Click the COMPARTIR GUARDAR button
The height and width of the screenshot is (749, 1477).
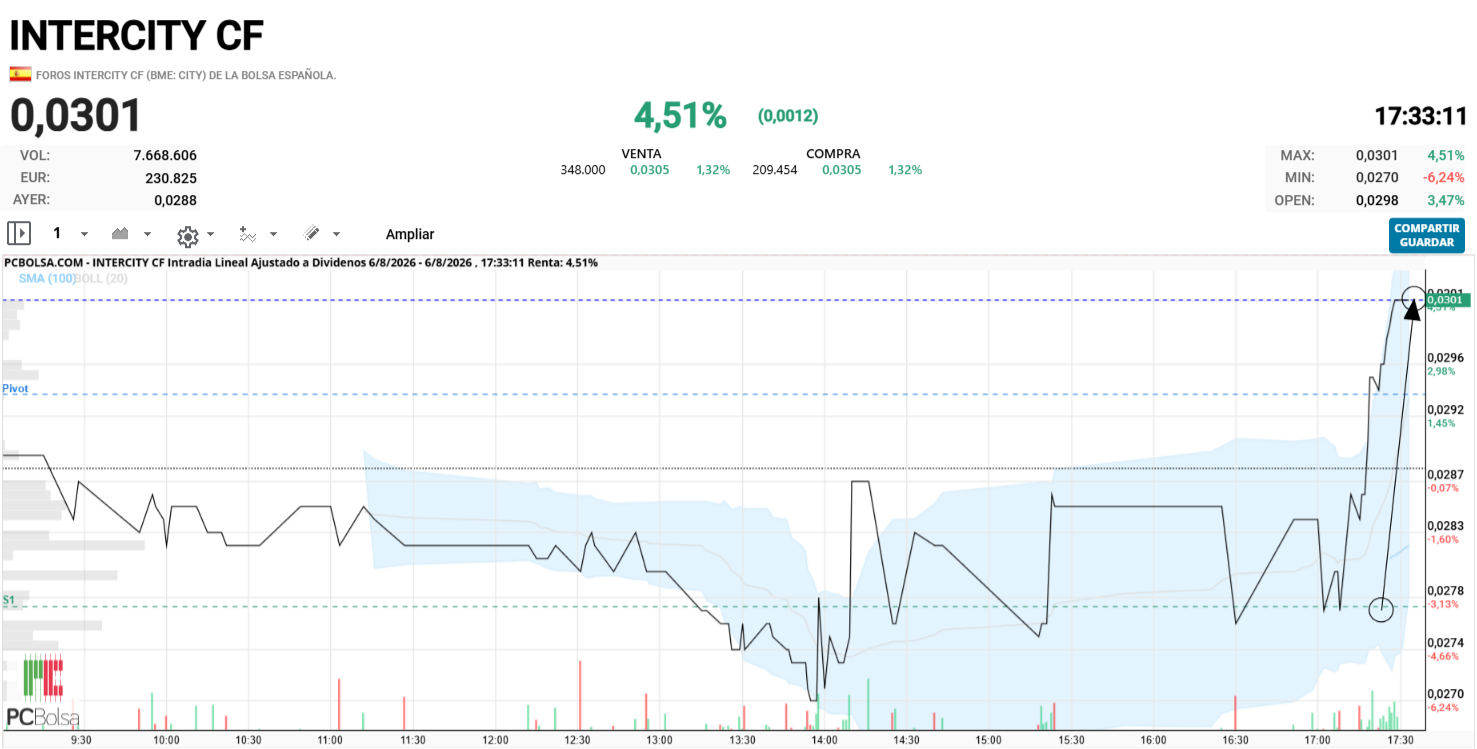click(1427, 235)
